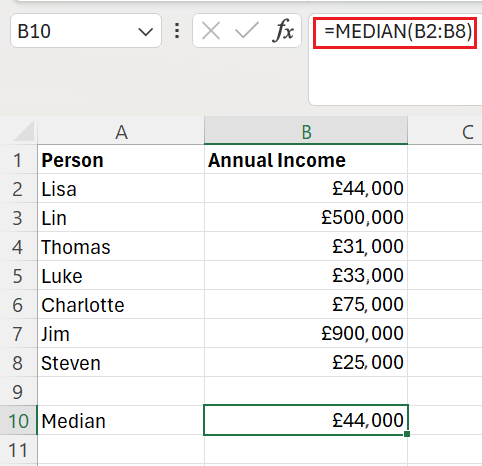This screenshot has width=482, height=466.
Task: Select Jim's £900,000 income cell
Action: click(306, 333)
